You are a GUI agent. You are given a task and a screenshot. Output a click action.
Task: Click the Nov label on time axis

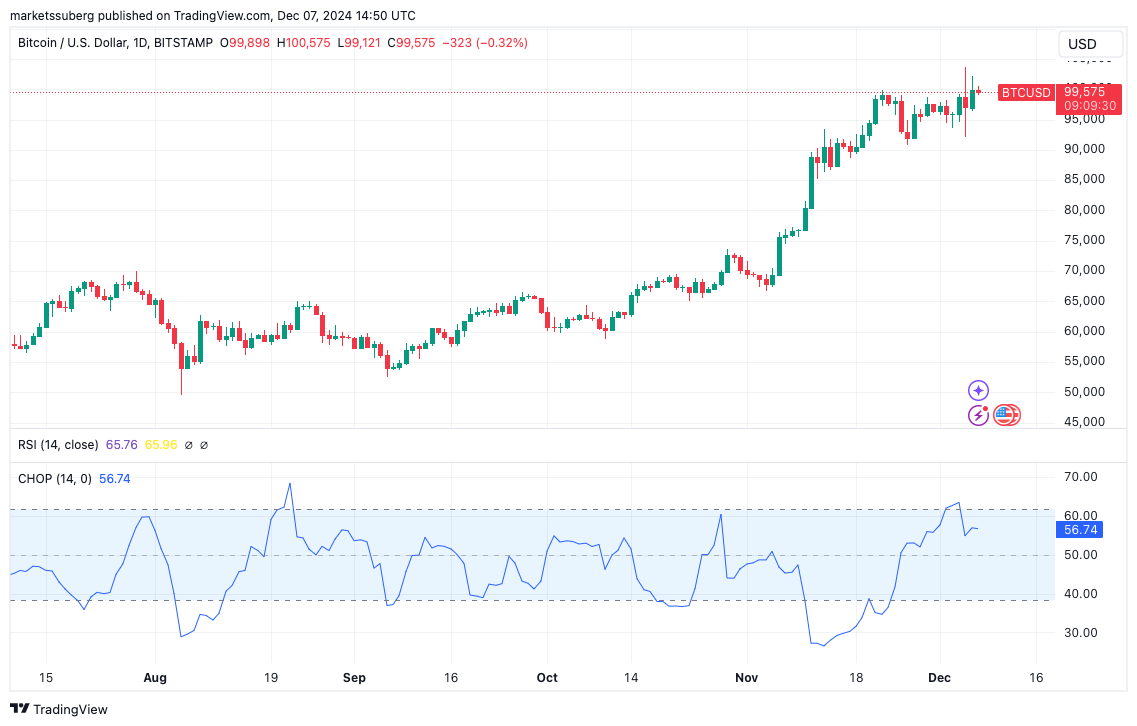[747, 678]
